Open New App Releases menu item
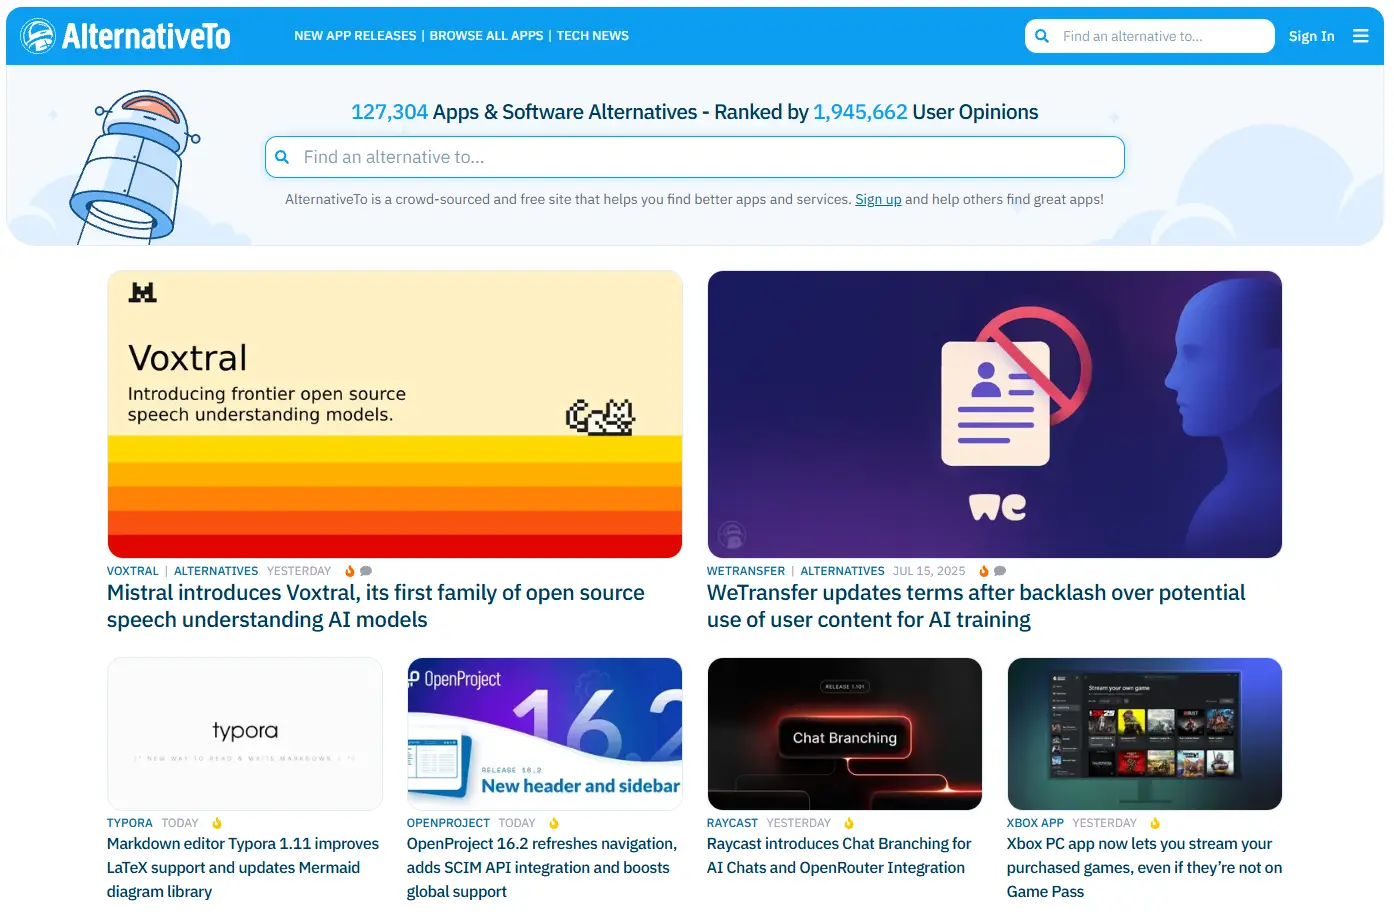The width and height of the screenshot is (1394, 914). click(x=355, y=36)
